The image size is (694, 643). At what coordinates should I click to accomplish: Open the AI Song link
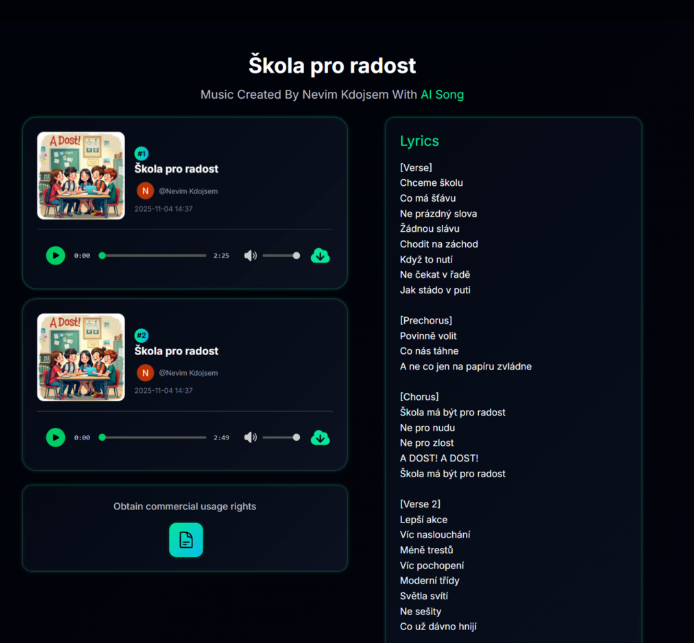point(442,95)
